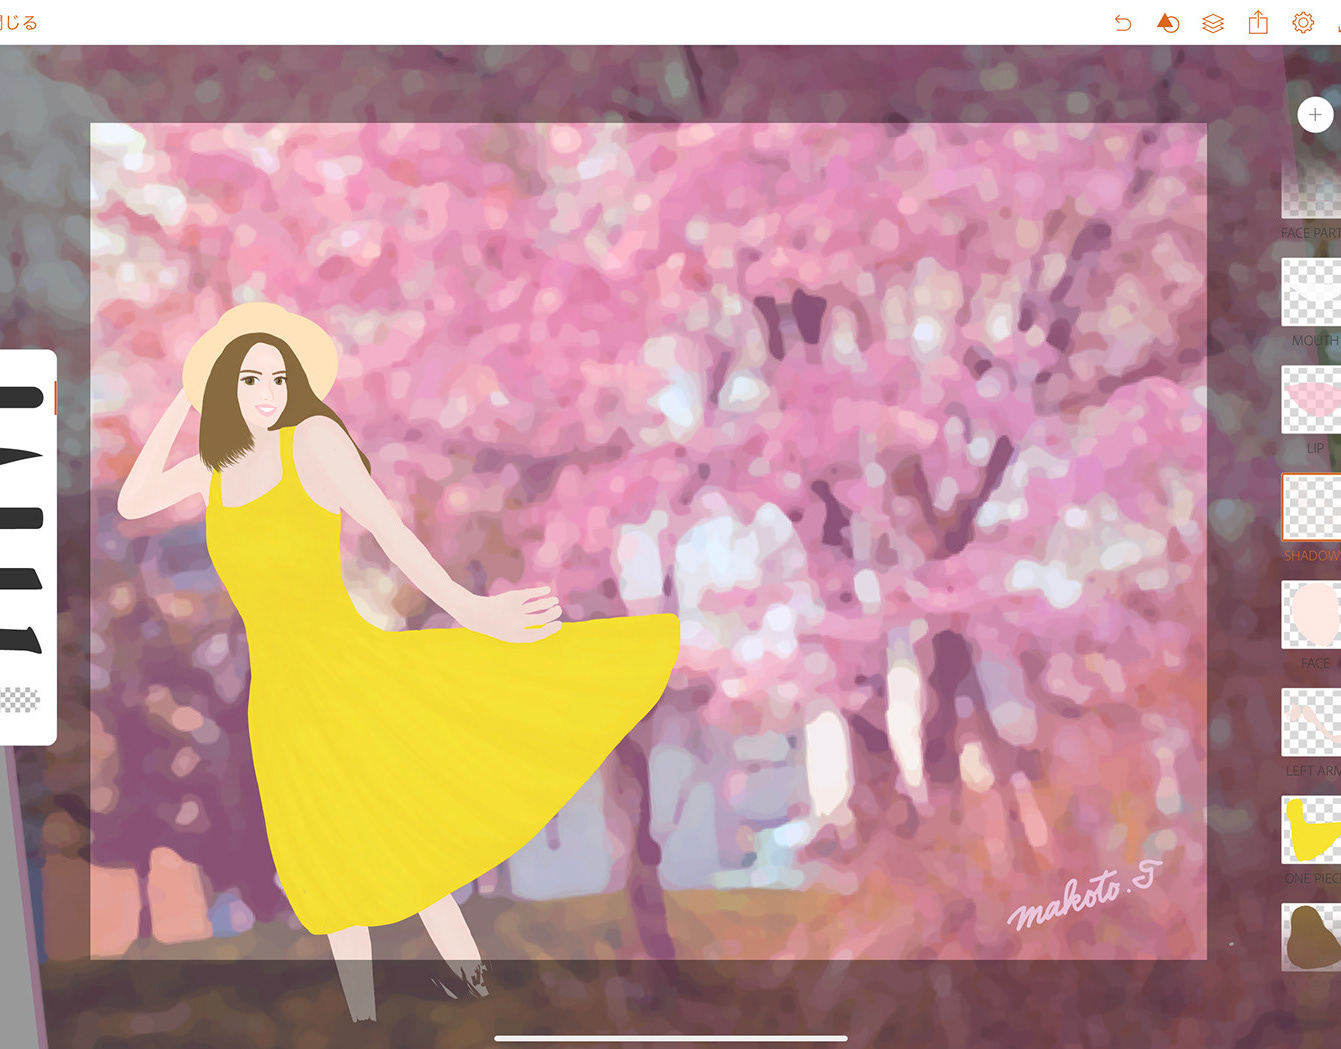This screenshot has height=1049, width=1341.
Task: Select the LIP layer thumbnail
Action: (x=1312, y=400)
